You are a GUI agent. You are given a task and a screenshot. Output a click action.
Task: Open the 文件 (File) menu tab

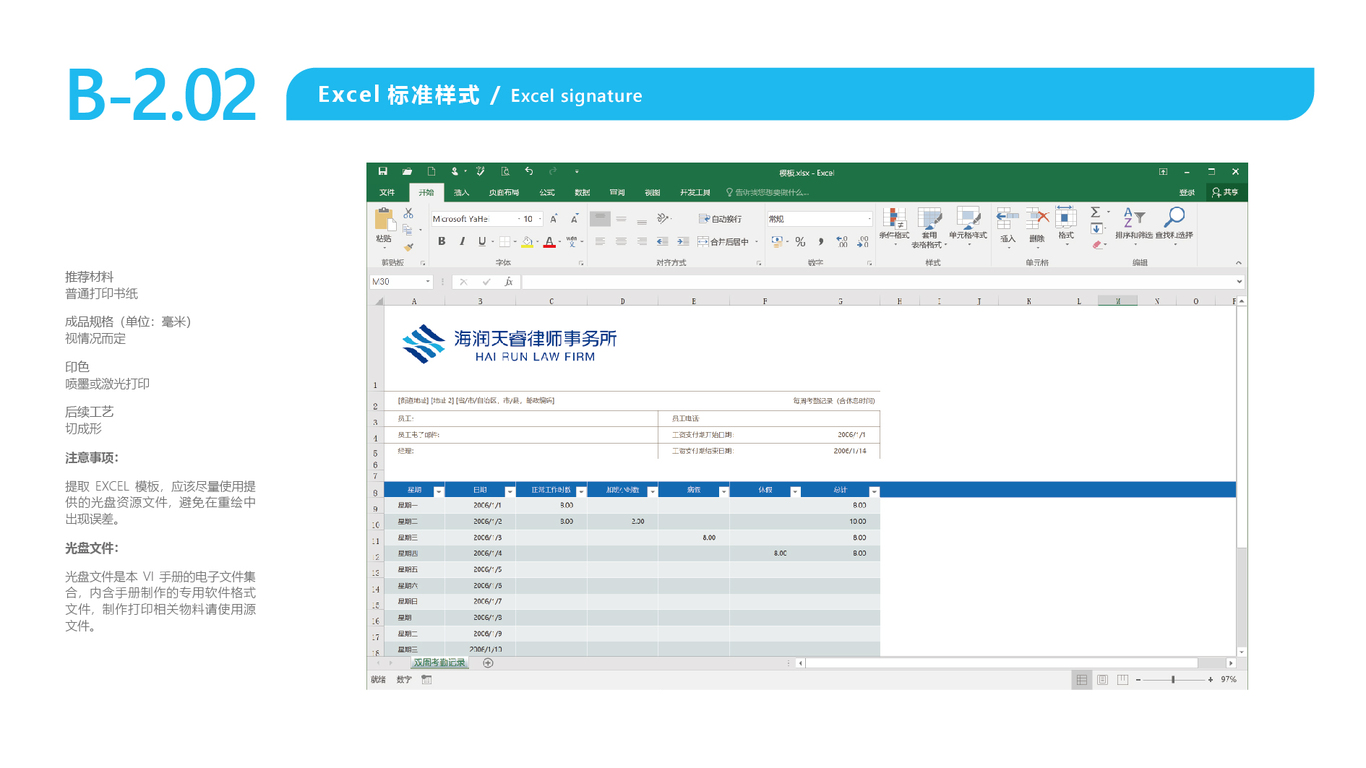coord(387,193)
